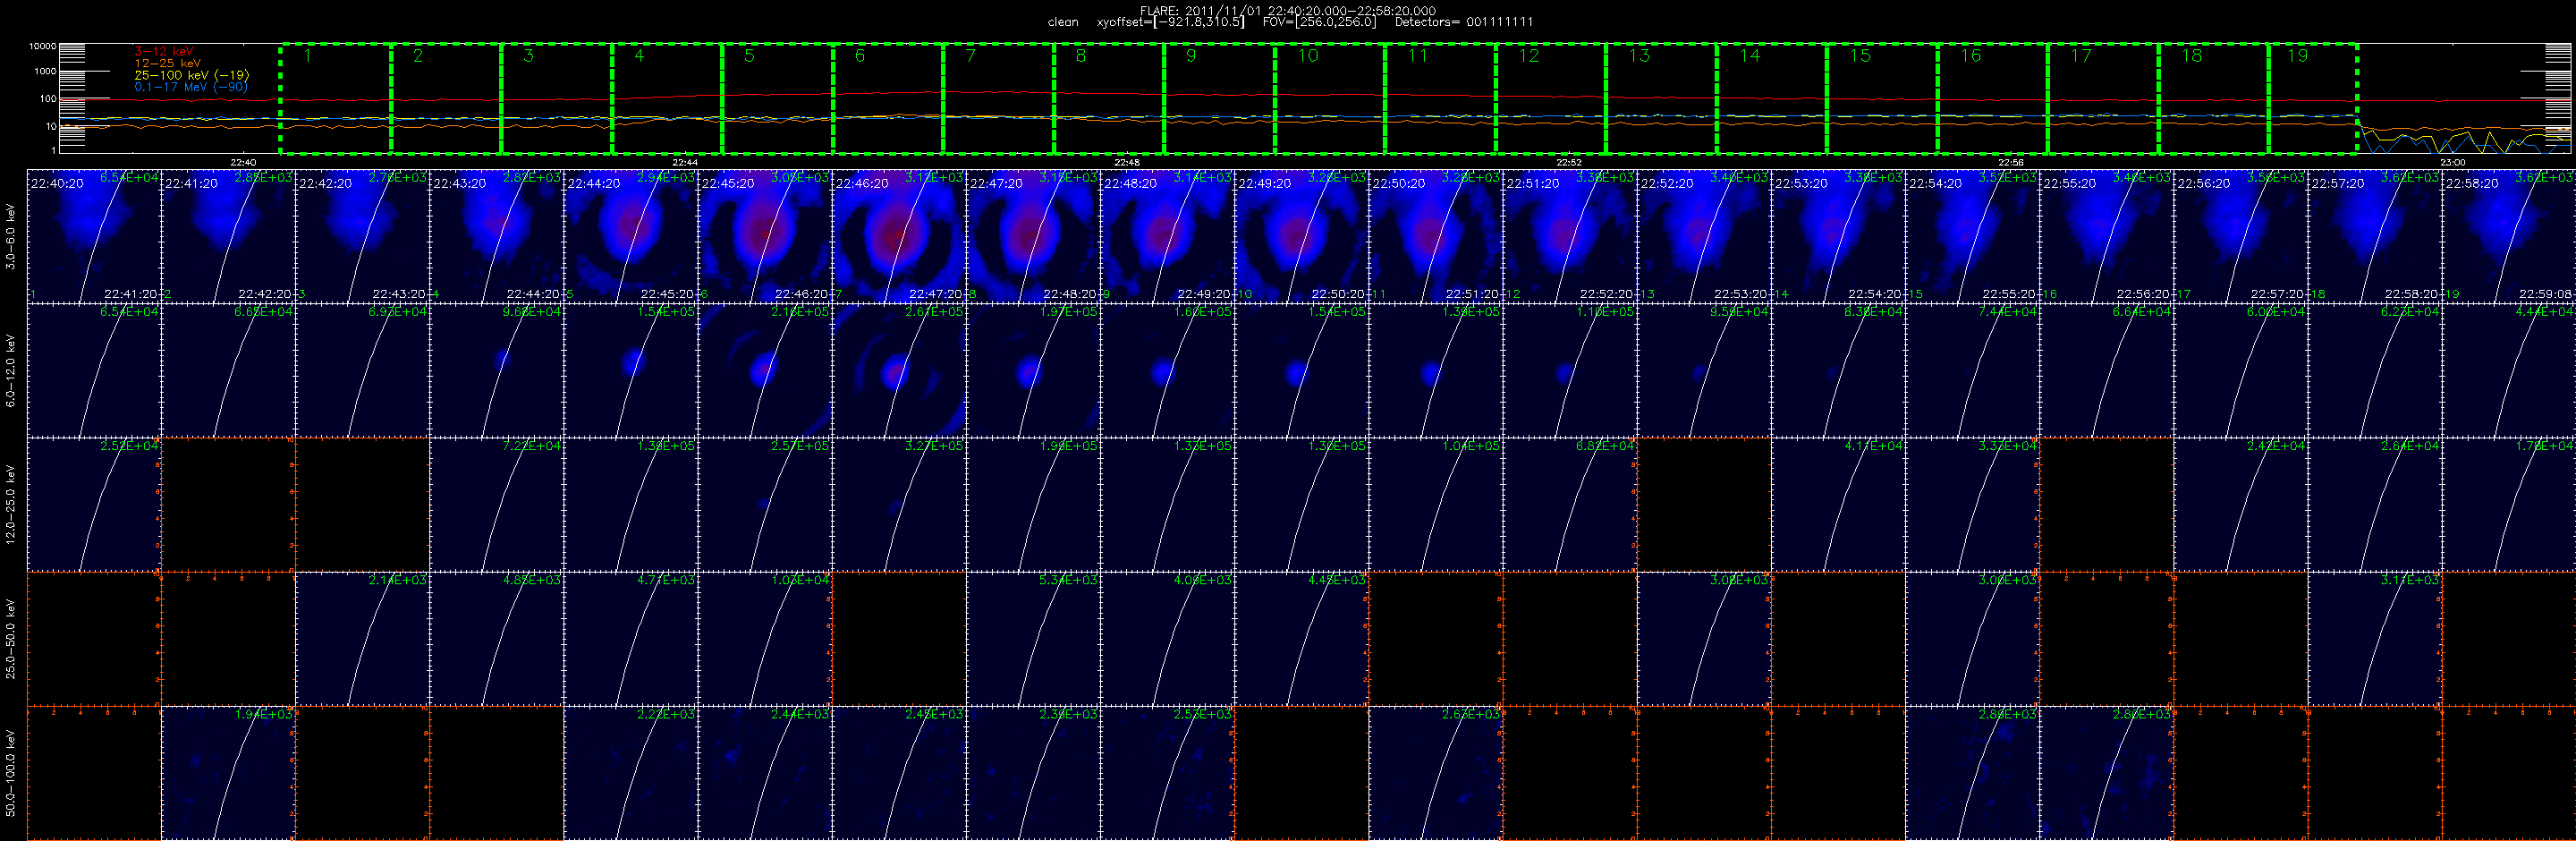2576x841 pixels.
Task: Open the 3.0-6.0 keV image starting 22:49:20
Action: tap(1302, 236)
